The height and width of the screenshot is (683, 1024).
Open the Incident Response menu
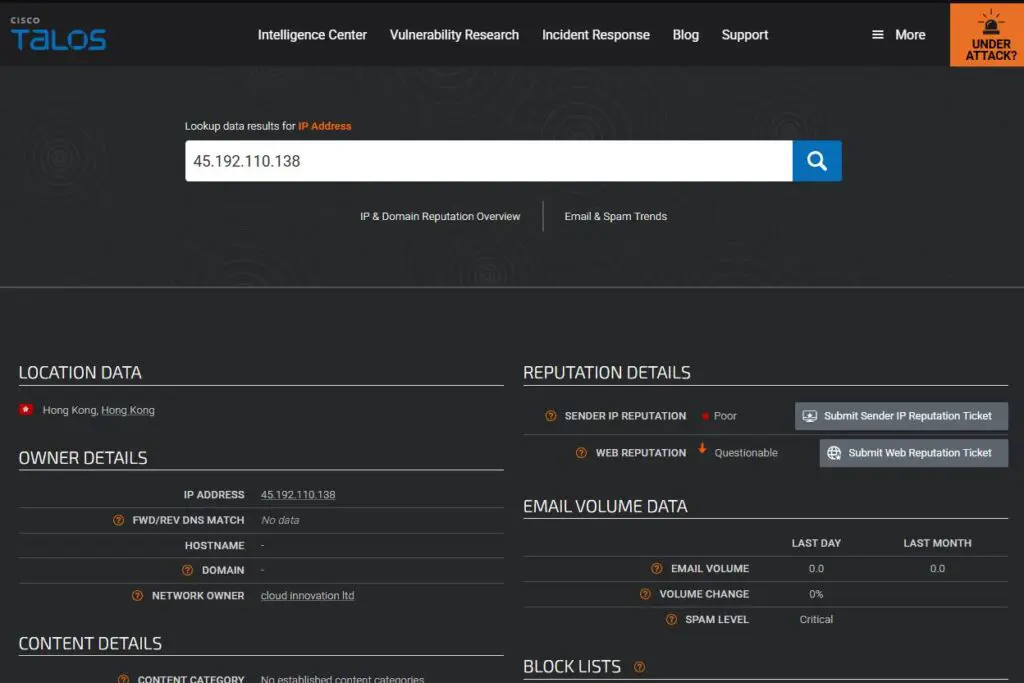click(596, 35)
